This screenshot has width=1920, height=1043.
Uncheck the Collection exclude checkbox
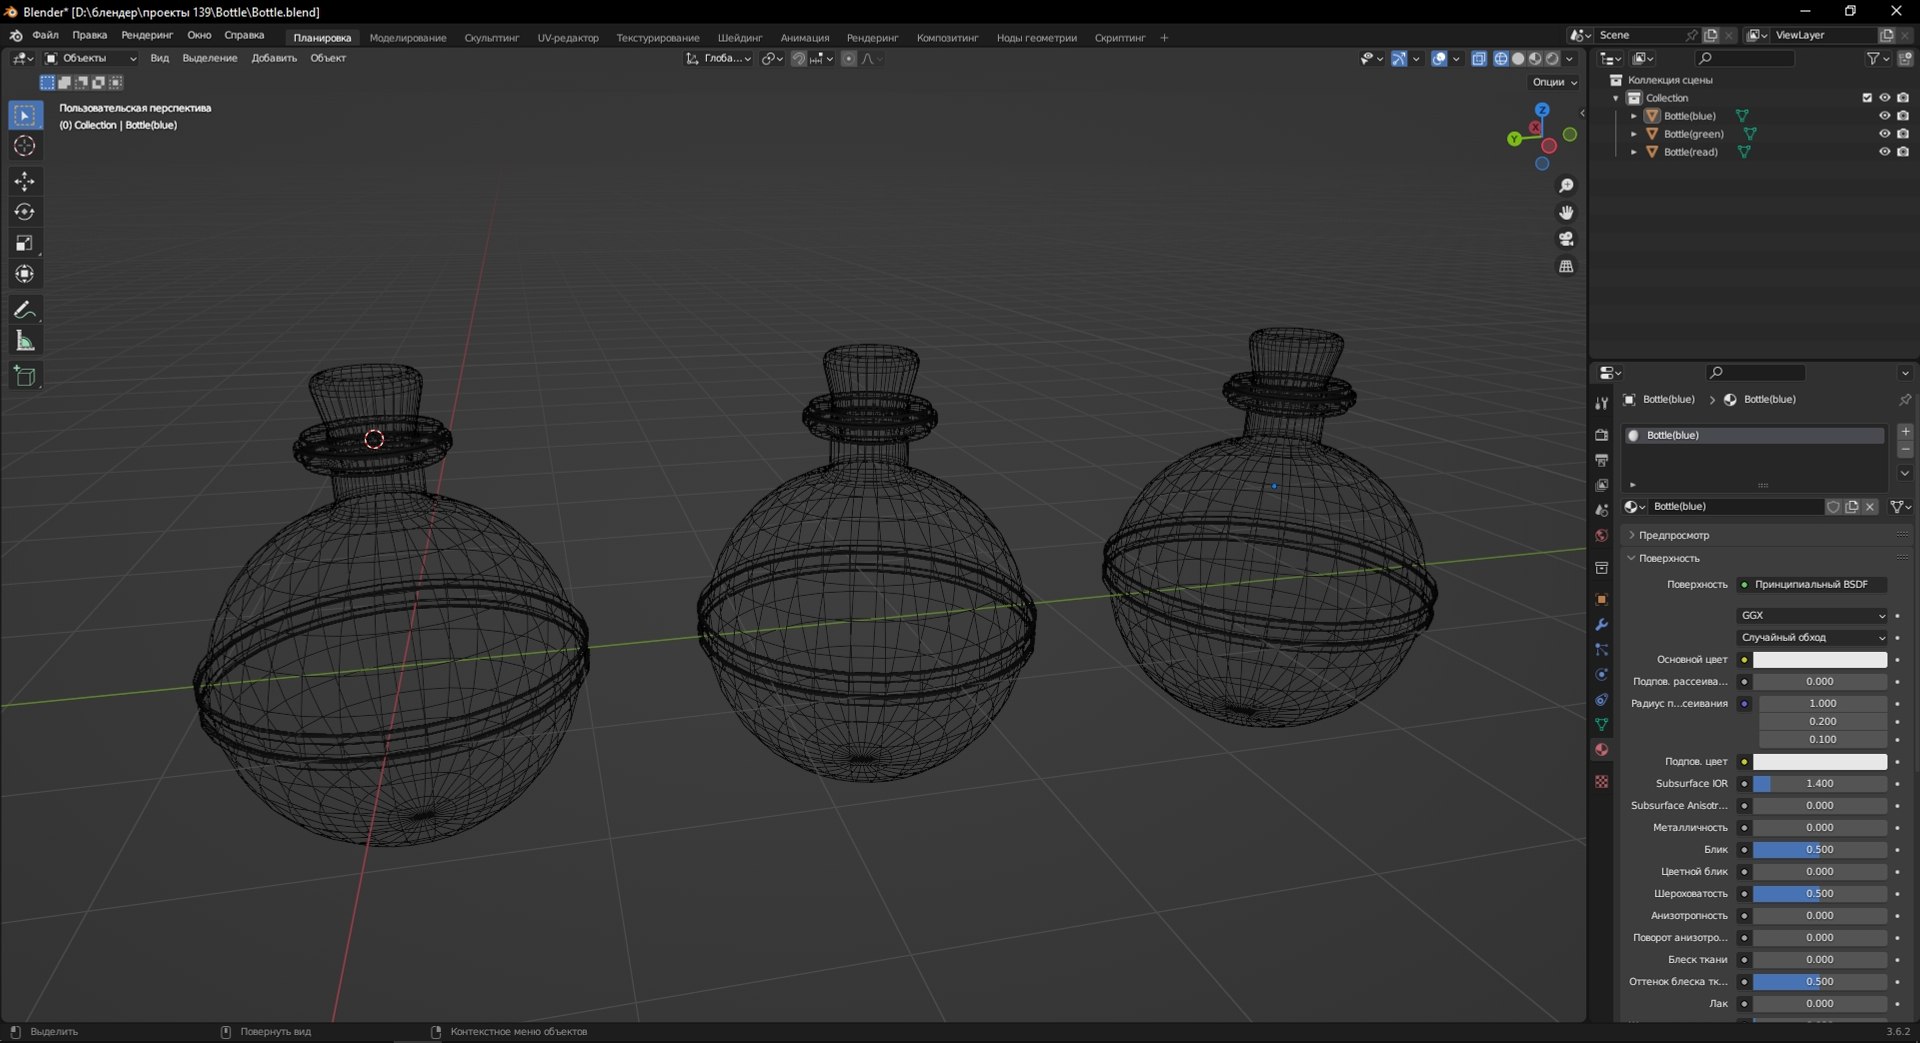1866,98
